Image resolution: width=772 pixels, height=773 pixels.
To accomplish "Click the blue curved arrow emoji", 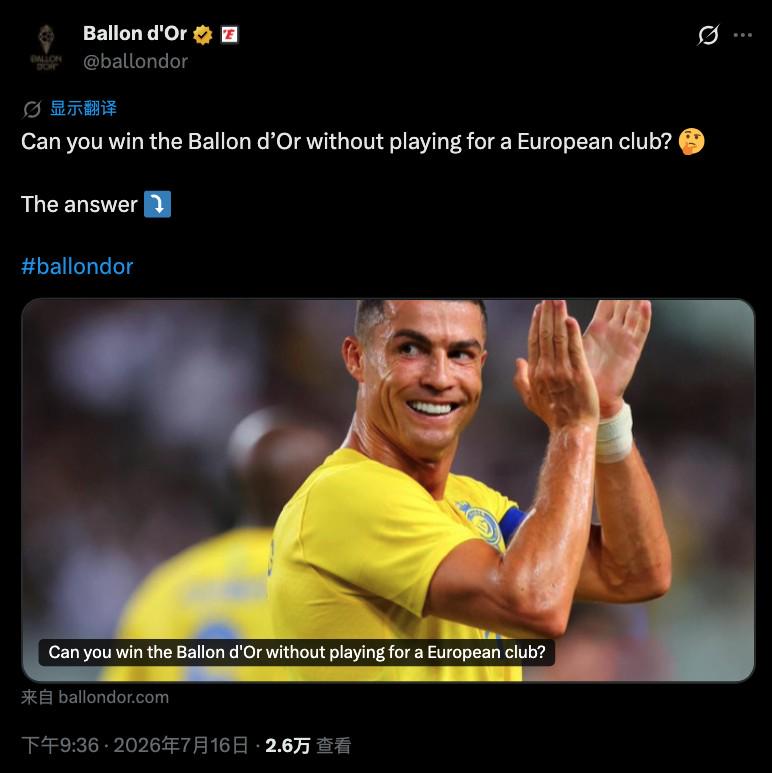I will (157, 204).
